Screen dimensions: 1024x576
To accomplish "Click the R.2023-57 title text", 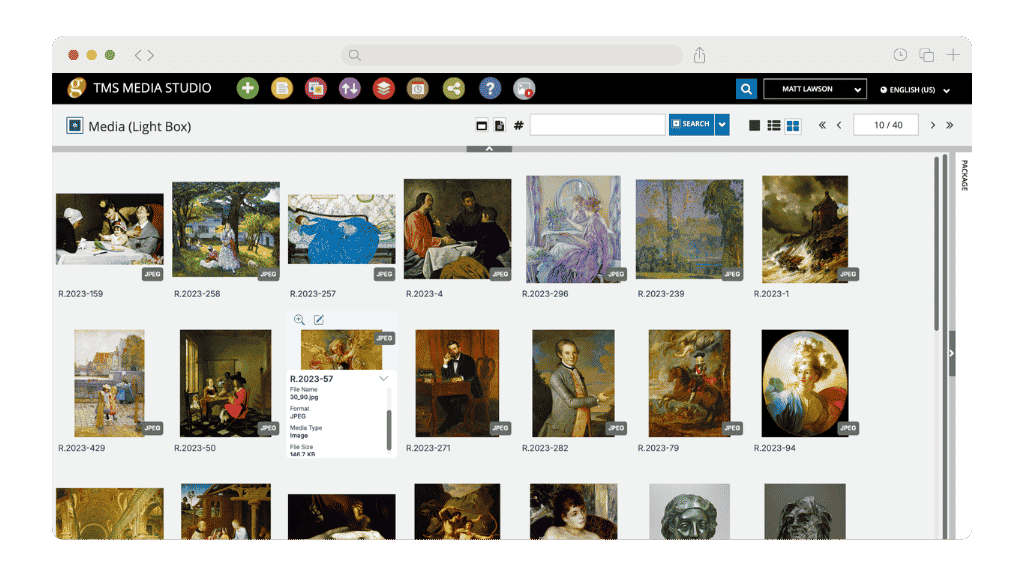I will click(312, 379).
